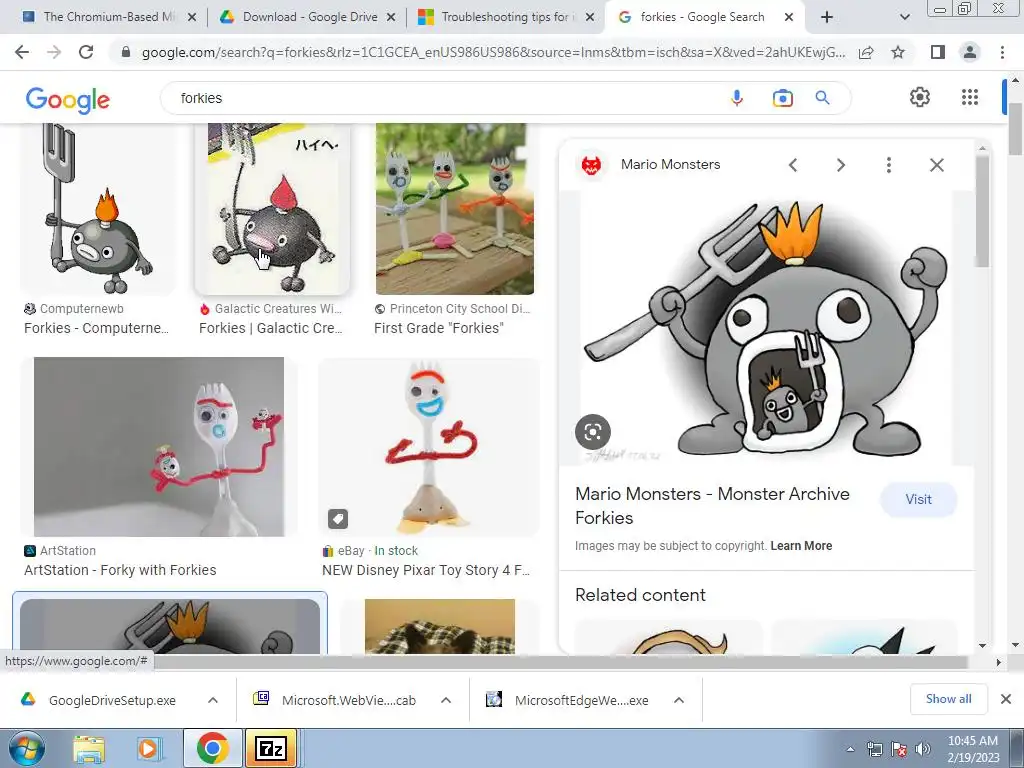Open the Action Center flag tray icon

(899, 749)
